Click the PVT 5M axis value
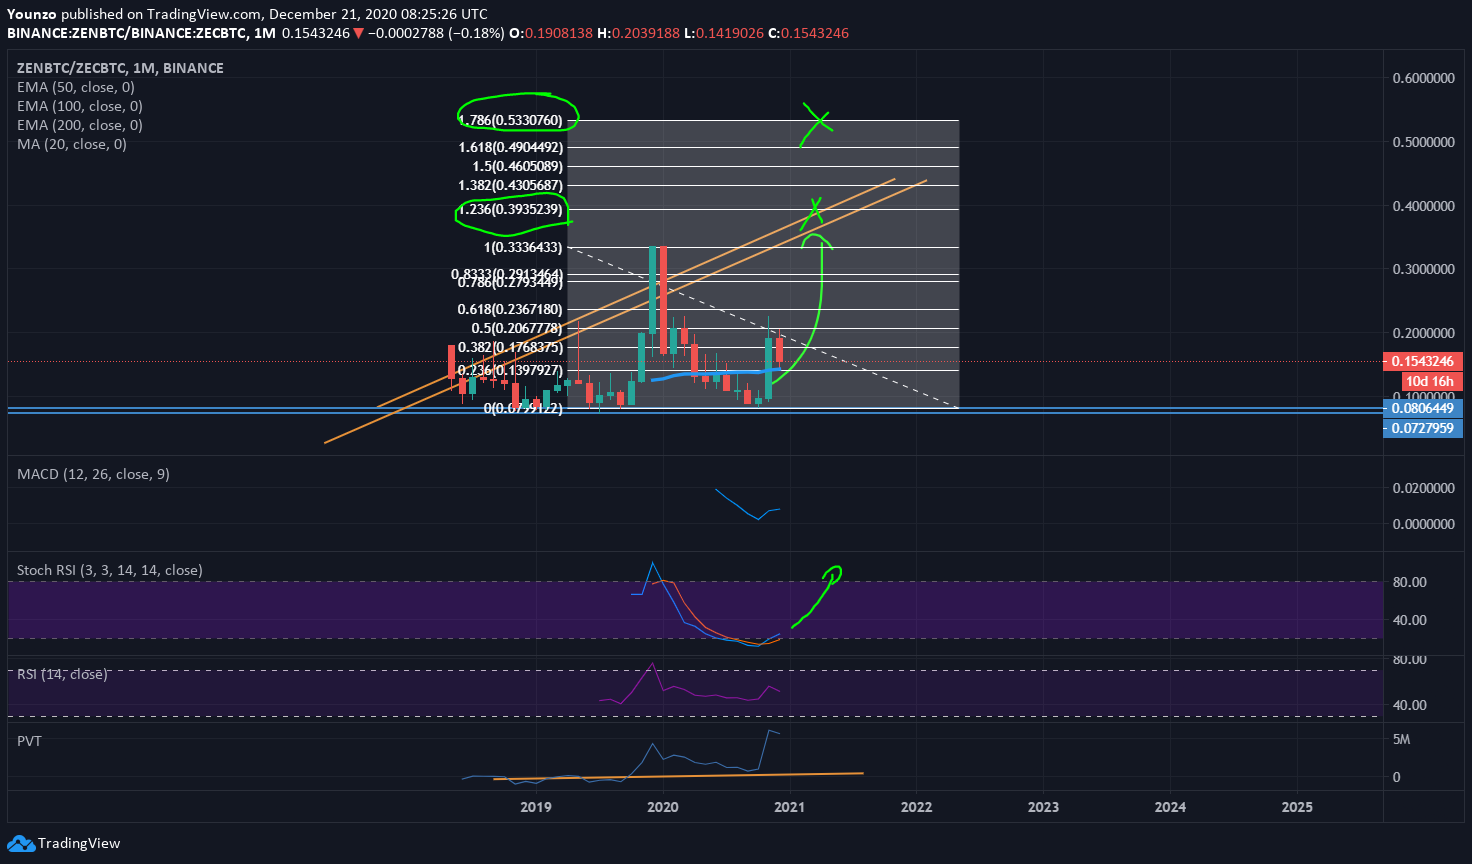1472x864 pixels. [x=1402, y=740]
